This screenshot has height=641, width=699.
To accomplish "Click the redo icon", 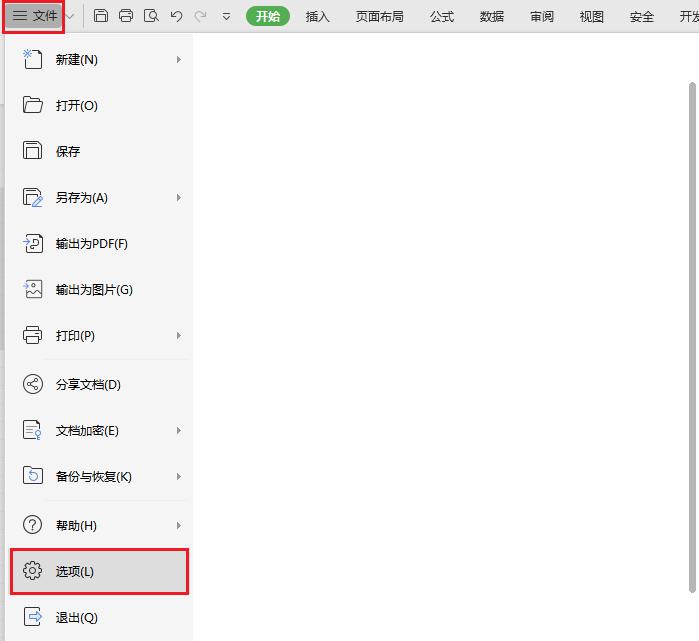I will coord(201,16).
